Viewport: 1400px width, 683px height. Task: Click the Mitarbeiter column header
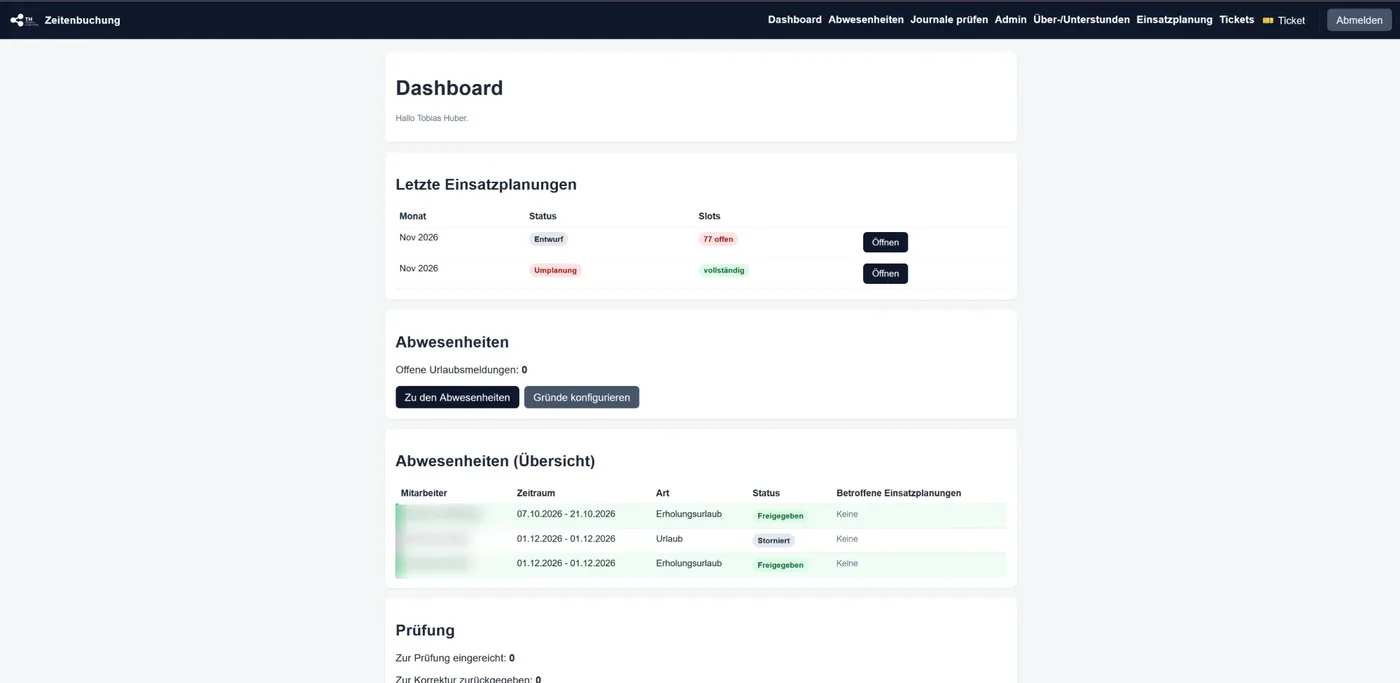(424, 493)
